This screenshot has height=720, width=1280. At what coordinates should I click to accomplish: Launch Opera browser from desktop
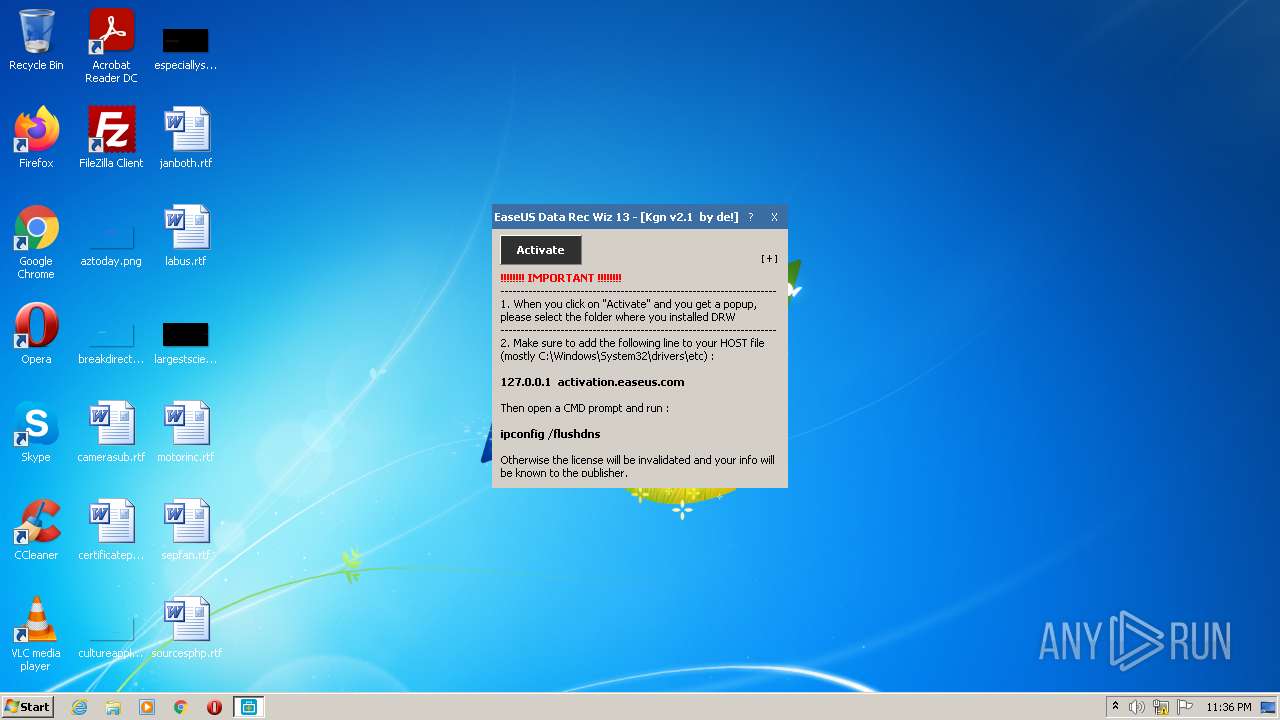[36, 334]
